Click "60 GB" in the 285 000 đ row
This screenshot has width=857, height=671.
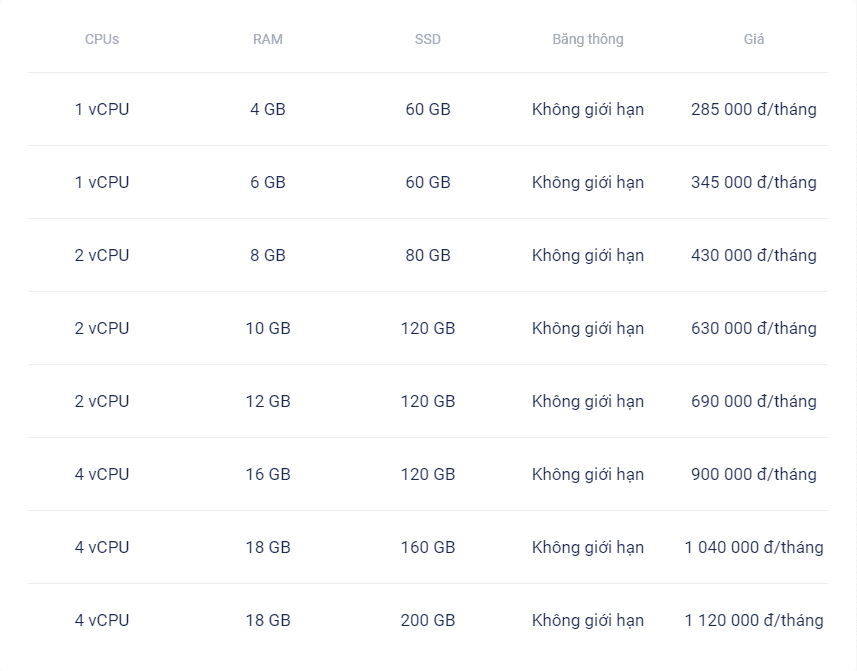[x=428, y=109]
